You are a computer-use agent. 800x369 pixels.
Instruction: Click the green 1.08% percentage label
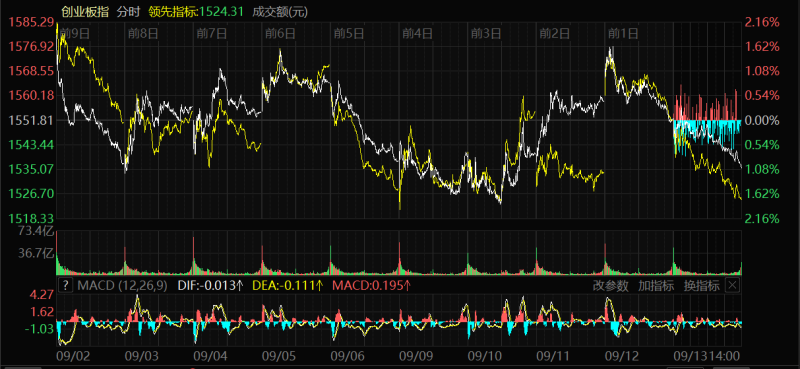pos(762,169)
